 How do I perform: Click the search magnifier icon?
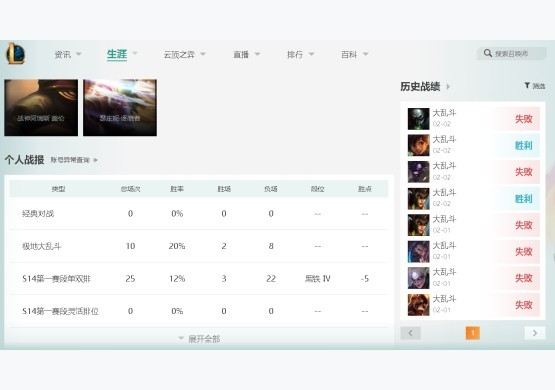[487, 53]
